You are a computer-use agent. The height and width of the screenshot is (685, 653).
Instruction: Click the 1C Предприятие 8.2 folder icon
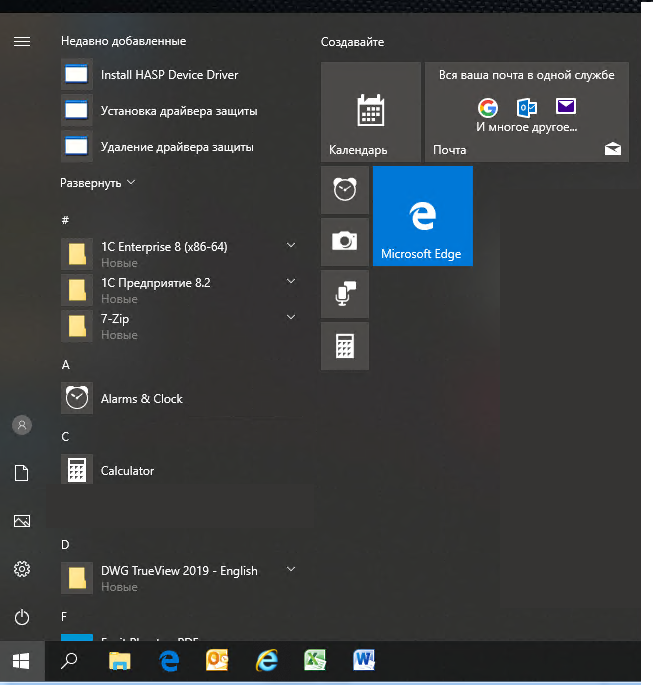tap(77, 290)
